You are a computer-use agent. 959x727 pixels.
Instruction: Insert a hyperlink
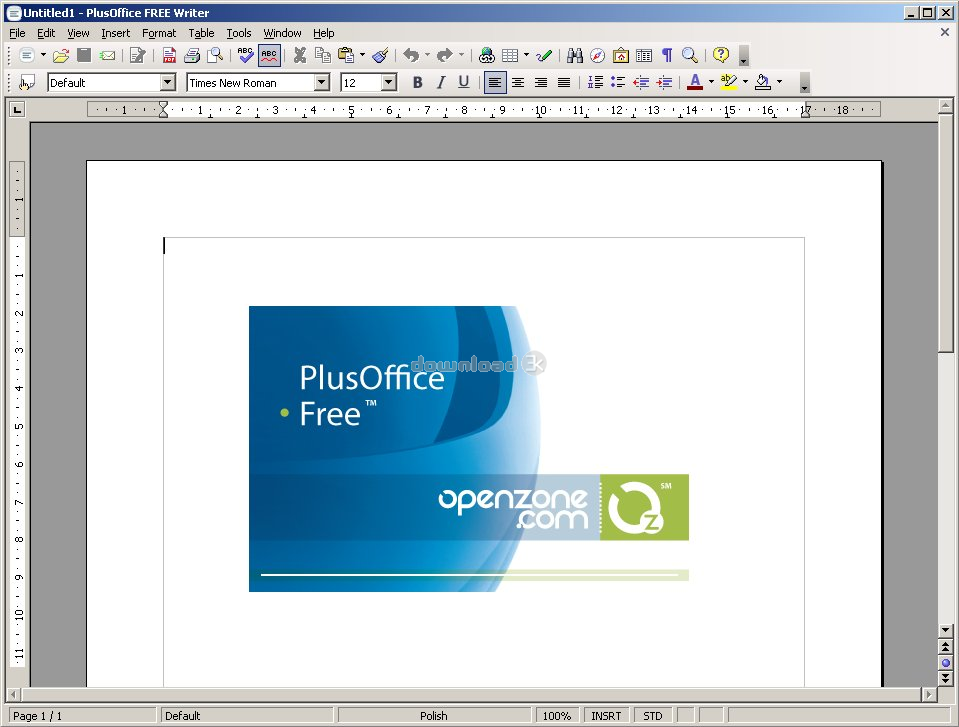tap(487, 56)
